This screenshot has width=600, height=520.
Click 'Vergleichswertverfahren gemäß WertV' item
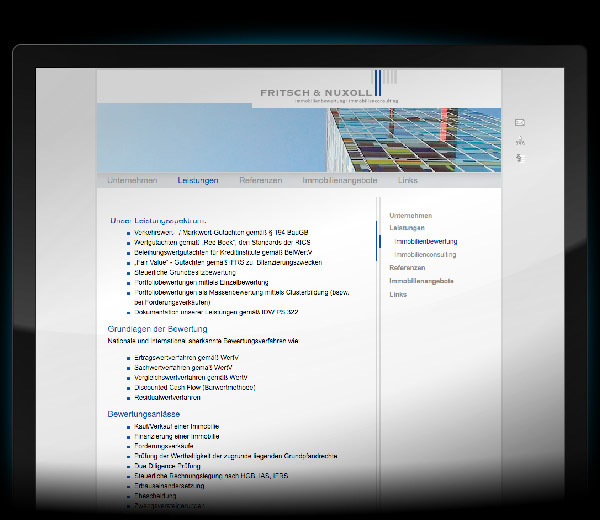pos(191,378)
